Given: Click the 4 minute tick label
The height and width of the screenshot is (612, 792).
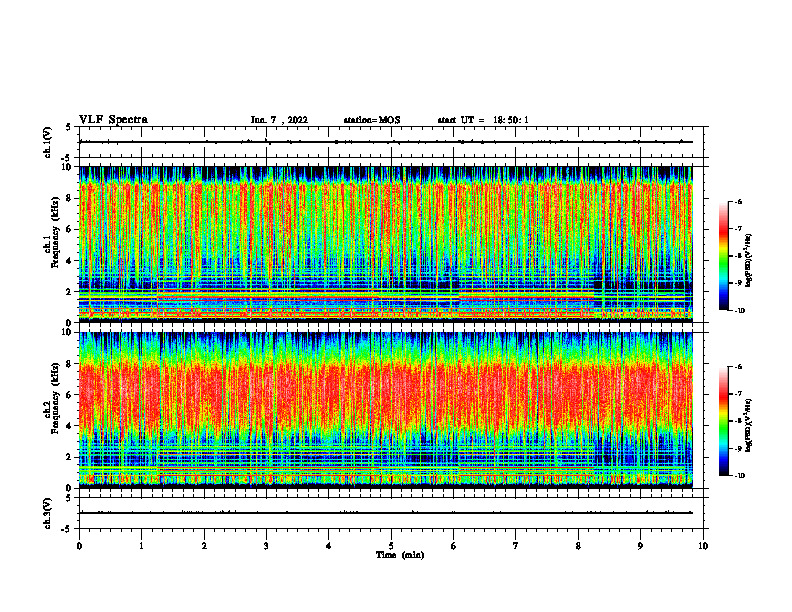Looking at the screenshot, I should (x=329, y=546).
